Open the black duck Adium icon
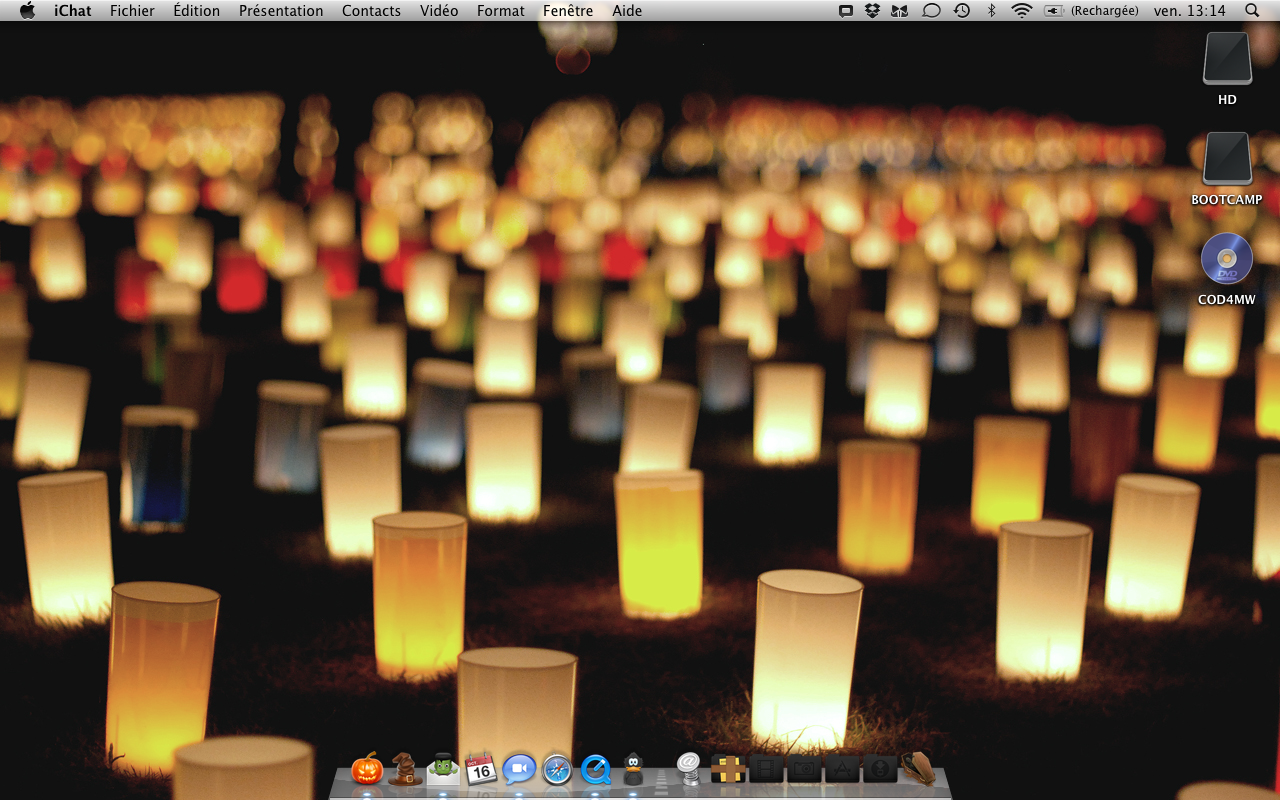The height and width of the screenshot is (800, 1280). pos(633,769)
